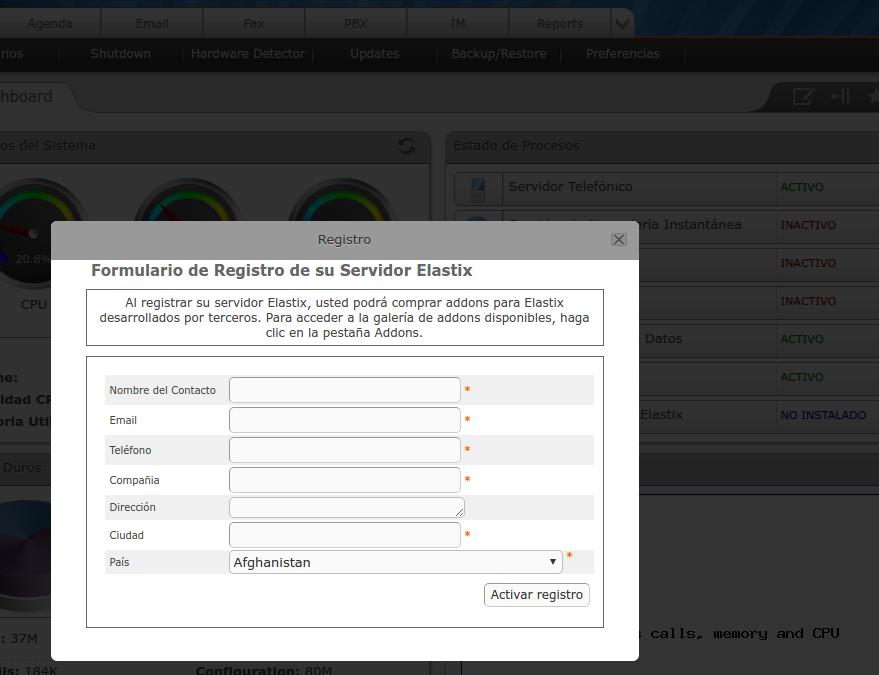
Task: Click into the Teléfono text box
Action: click(x=344, y=450)
